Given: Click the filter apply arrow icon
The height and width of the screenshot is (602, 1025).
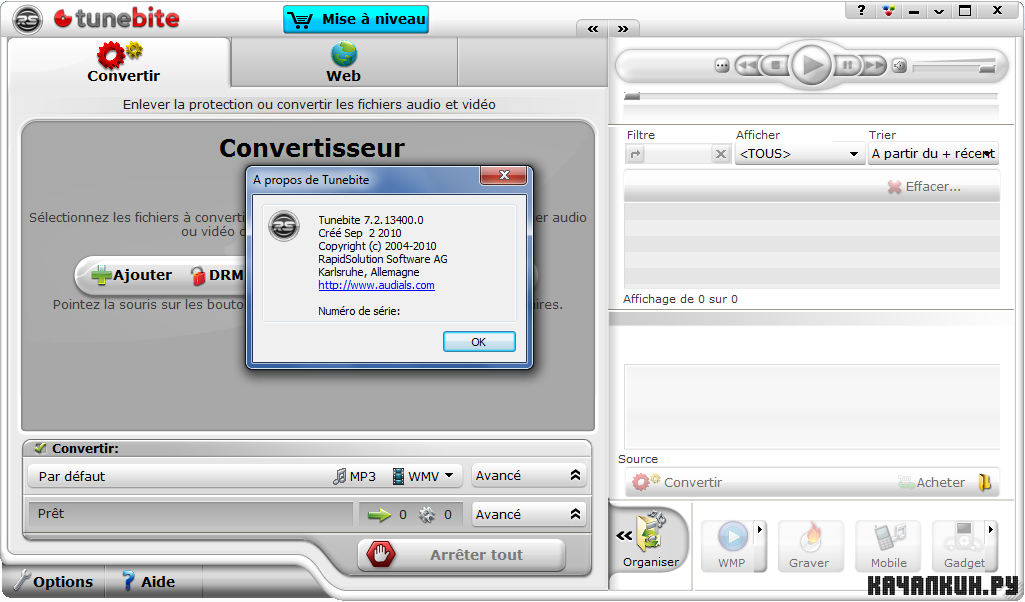Looking at the screenshot, I should [635, 154].
